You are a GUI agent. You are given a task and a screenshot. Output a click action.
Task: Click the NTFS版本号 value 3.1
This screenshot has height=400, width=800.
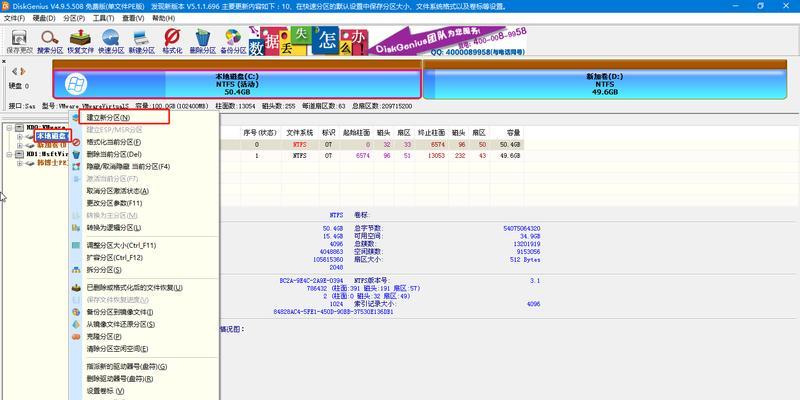click(536, 281)
